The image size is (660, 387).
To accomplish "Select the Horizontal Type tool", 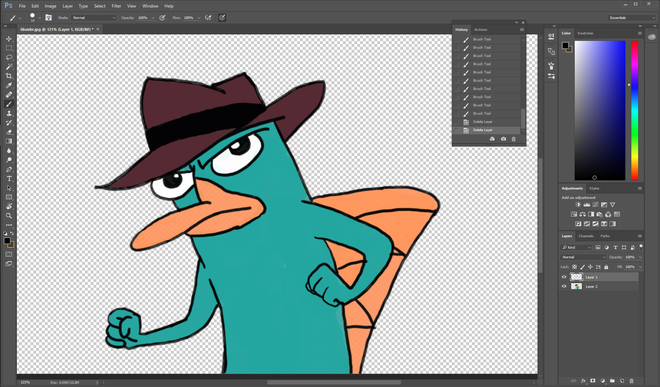I will 9,179.
